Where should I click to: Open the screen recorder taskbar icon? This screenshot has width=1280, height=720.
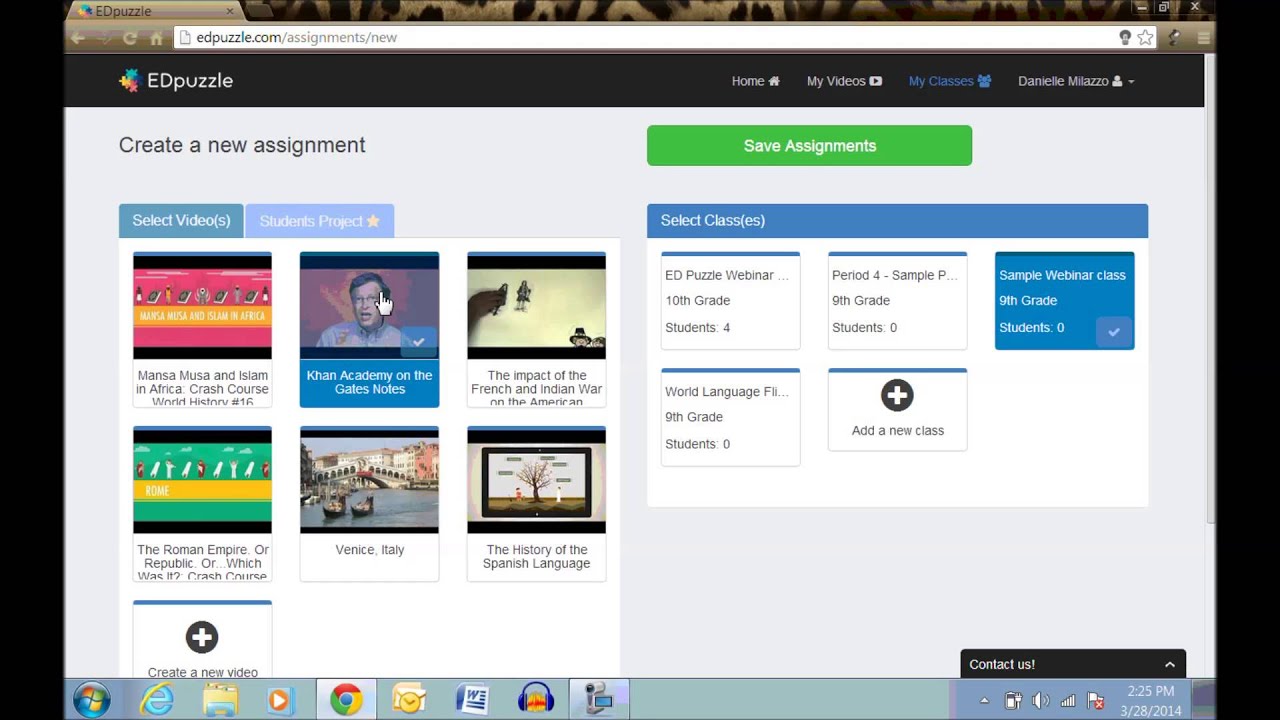(599, 699)
